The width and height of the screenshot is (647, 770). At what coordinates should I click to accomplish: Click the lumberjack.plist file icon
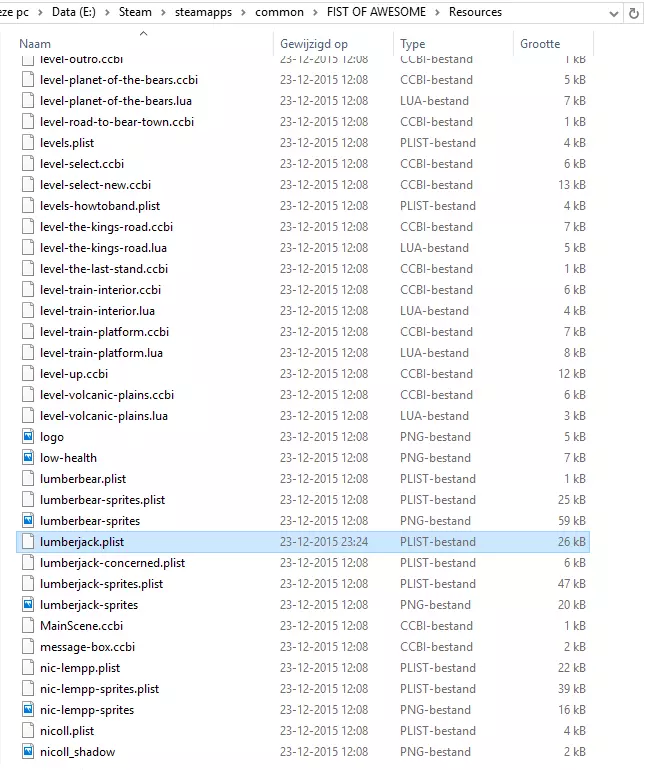tap(28, 542)
